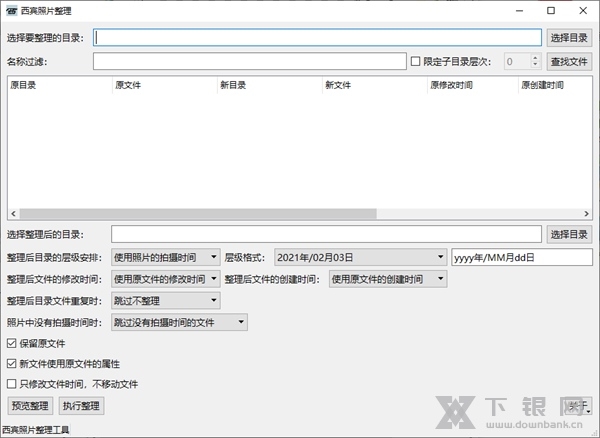Enable the 限定子目录层次 checkbox

(416, 61)
